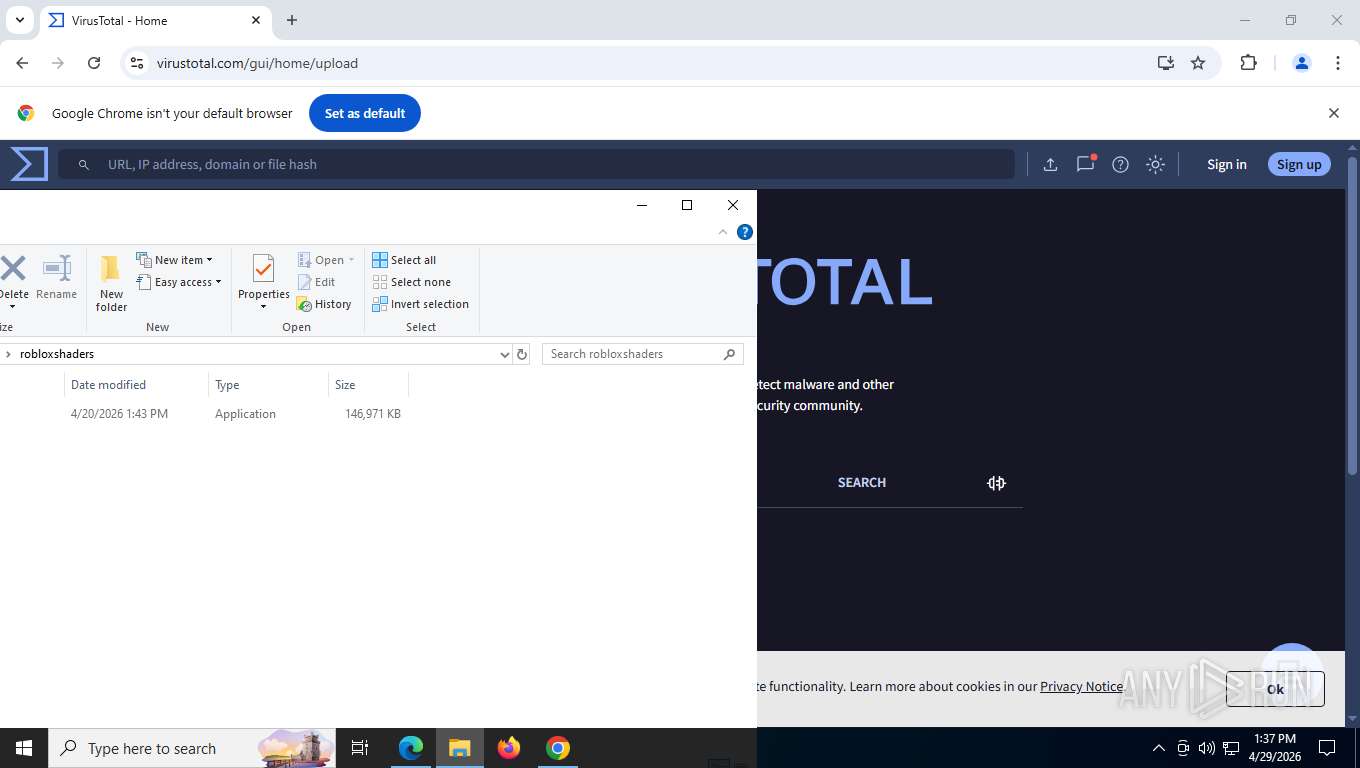Collapse the Explorer ribbon with the chevron

[x=723, y=232]
